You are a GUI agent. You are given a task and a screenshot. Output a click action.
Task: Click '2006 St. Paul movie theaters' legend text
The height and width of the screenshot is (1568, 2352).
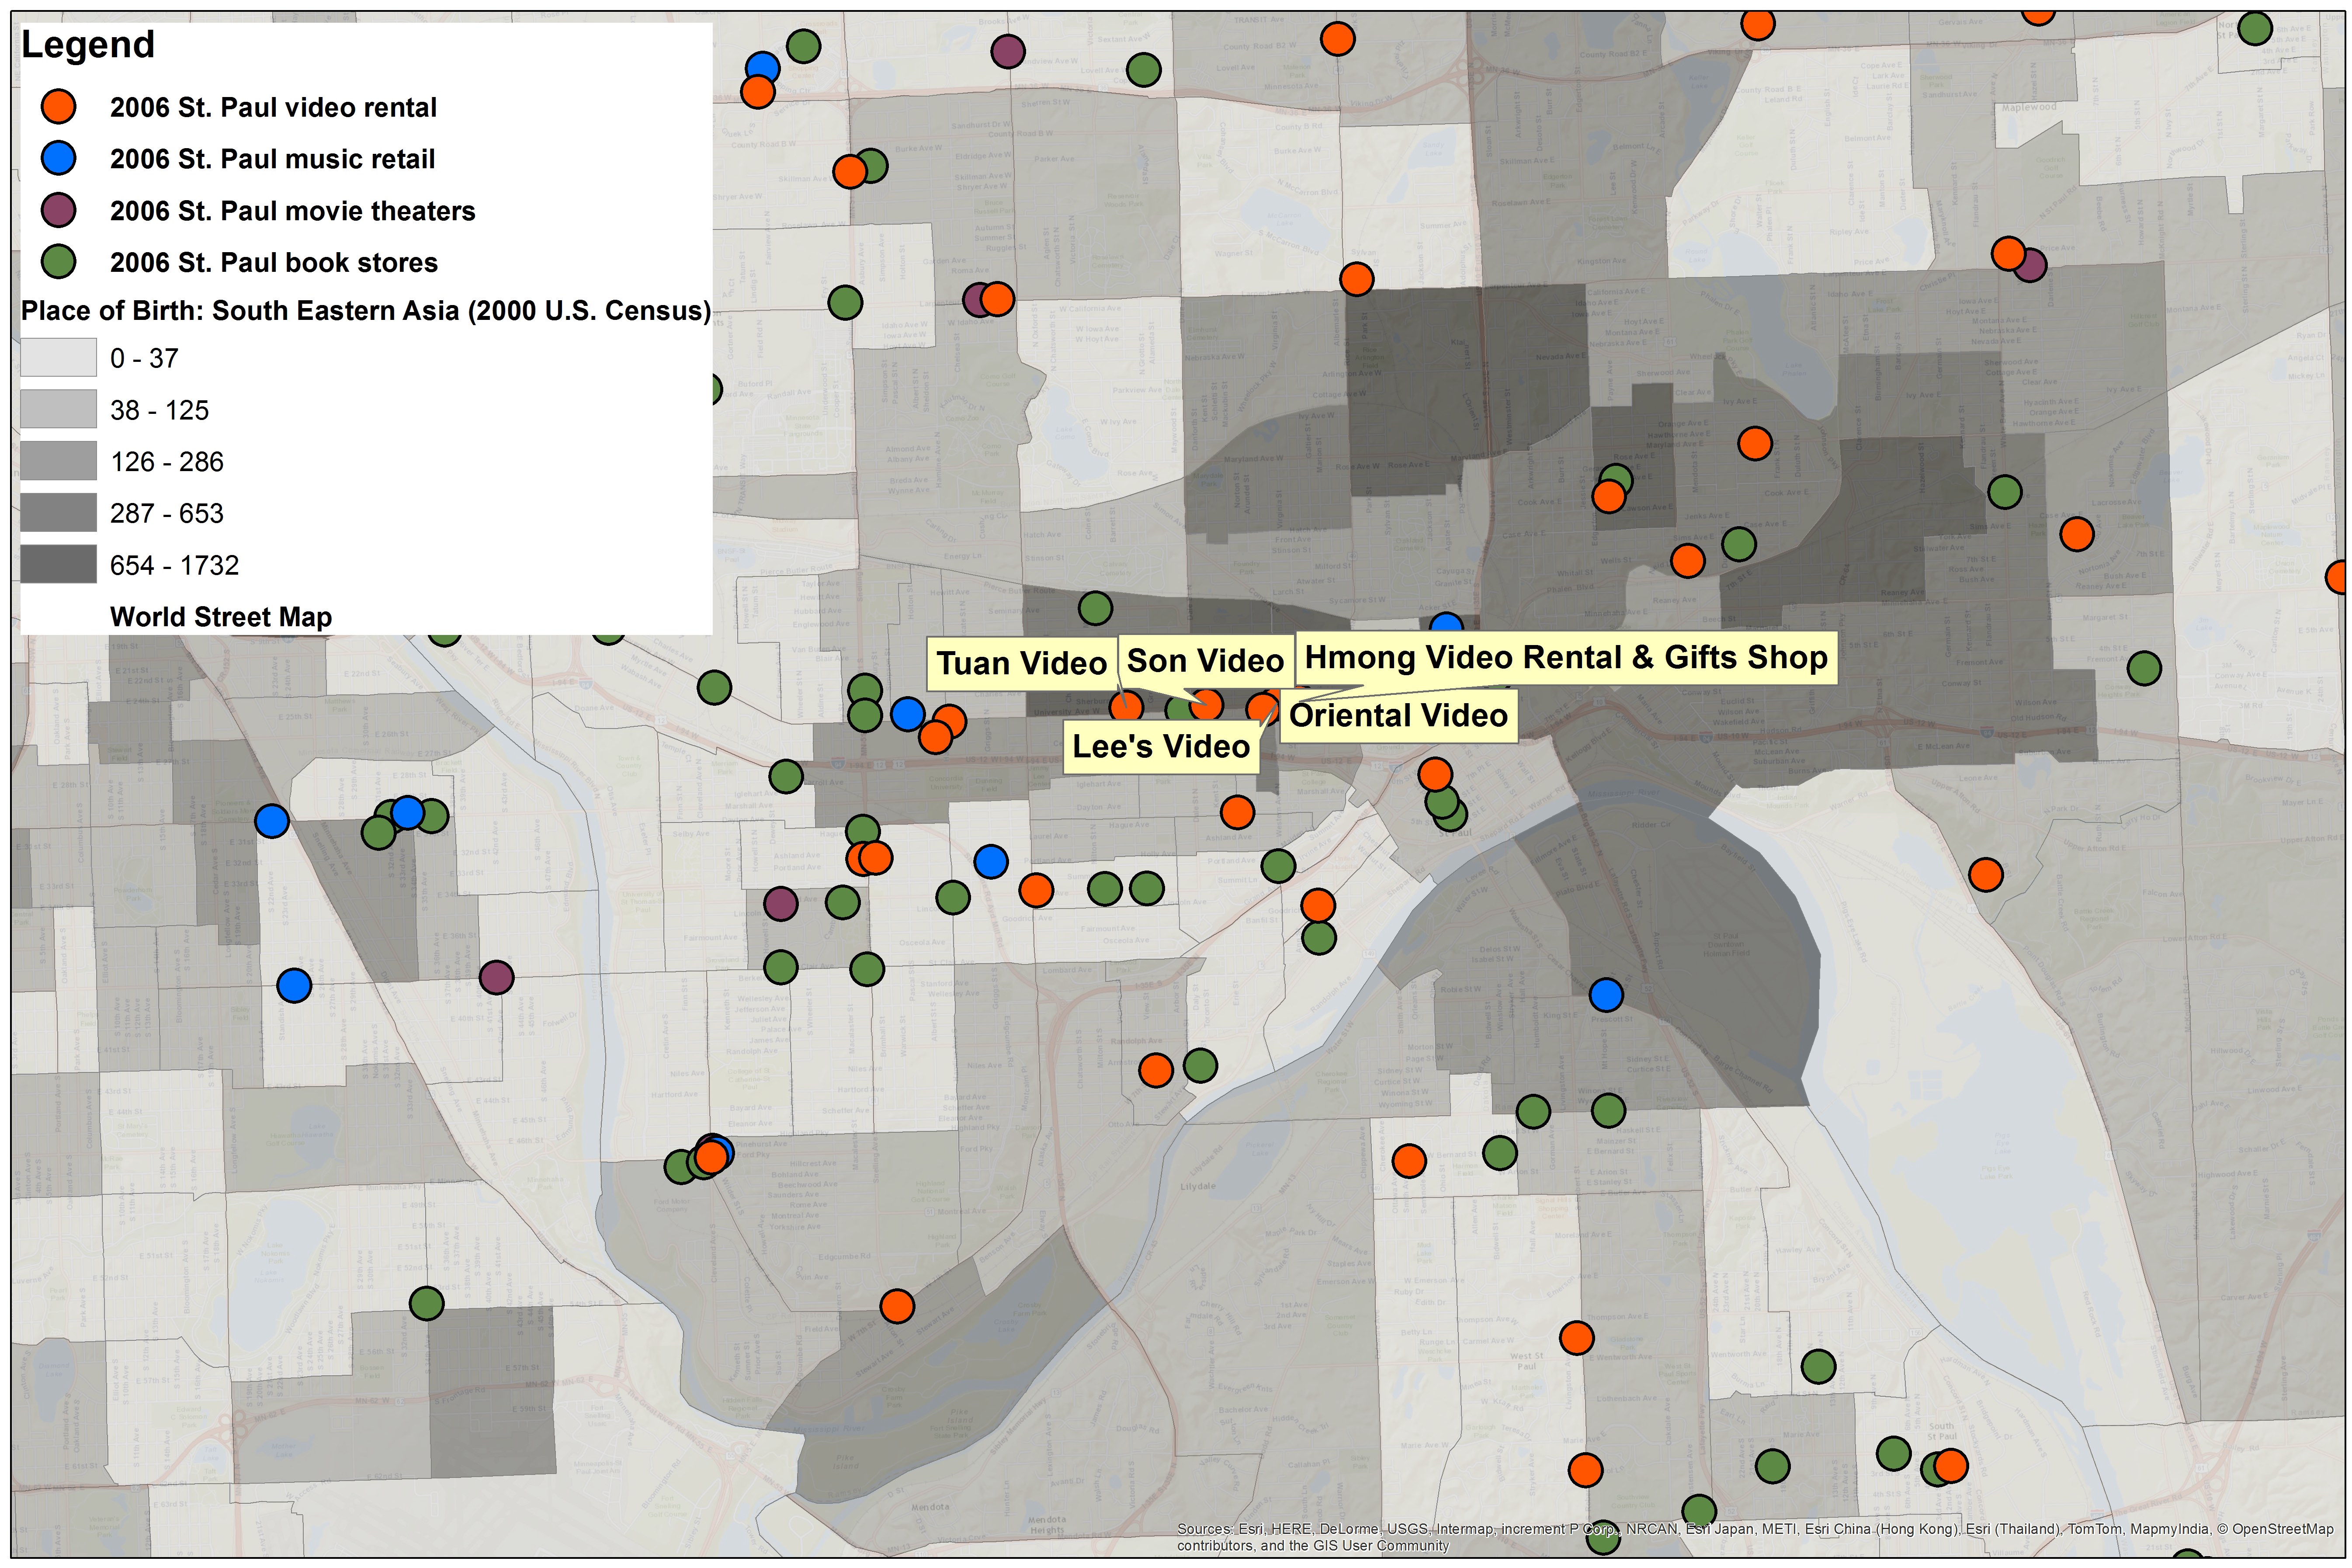(292, 211)
